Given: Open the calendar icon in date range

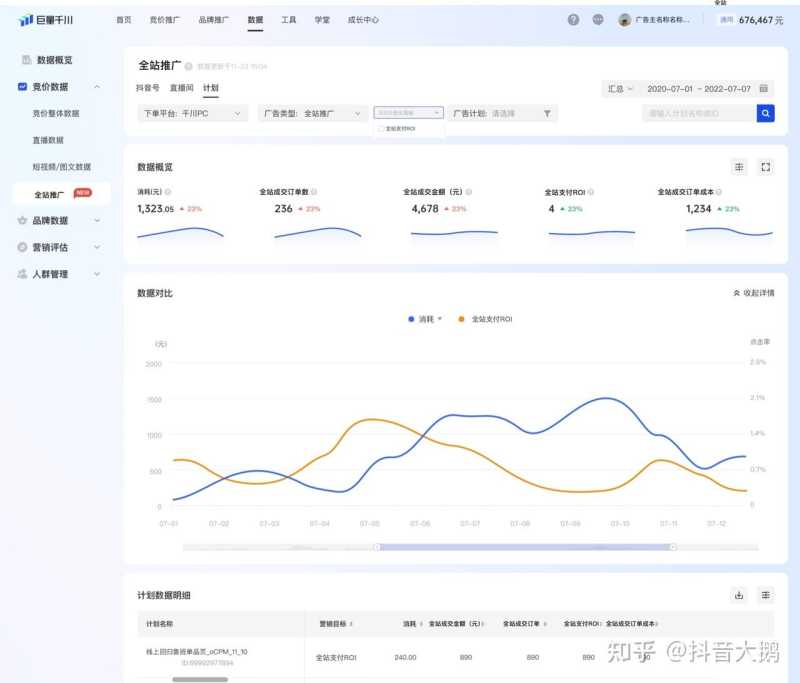Looking at the screenshot, I should tap(764, 88).
